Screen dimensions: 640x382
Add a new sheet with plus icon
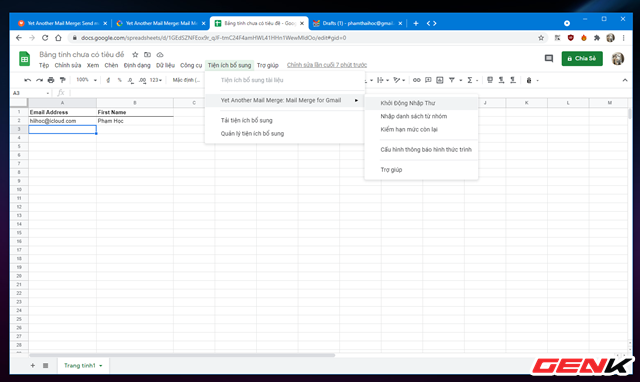click(33, 365)
